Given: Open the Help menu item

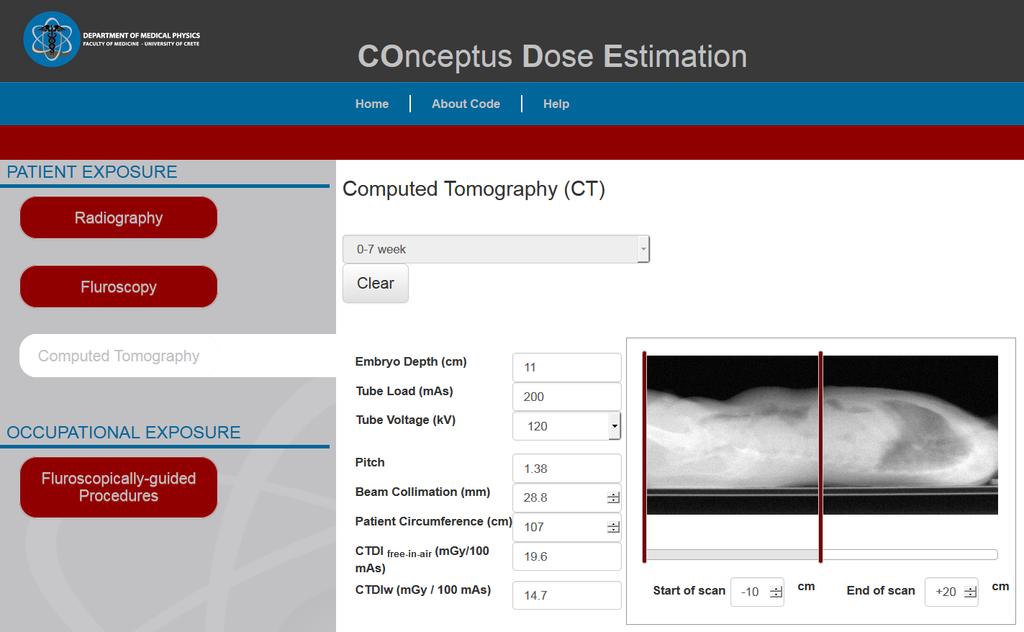Looking at the screenshot, I should pos(556,104).
